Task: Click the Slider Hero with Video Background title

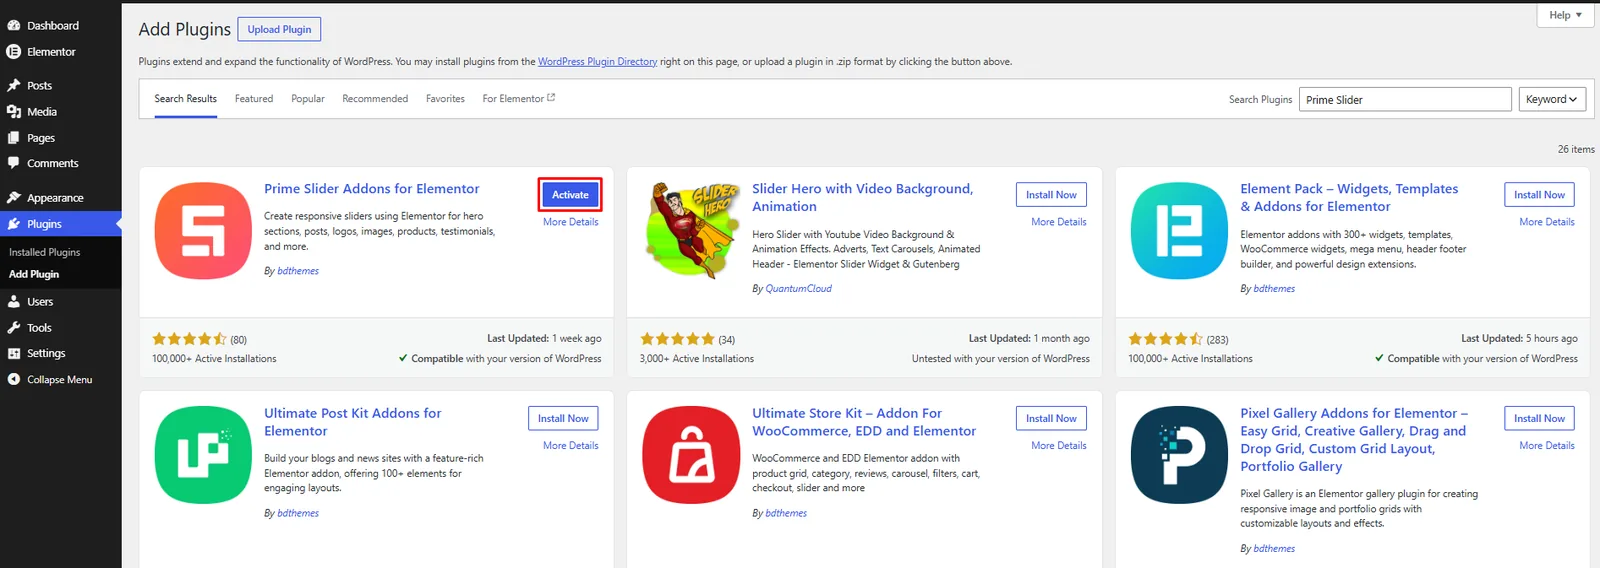Action: tap(862, 198)
